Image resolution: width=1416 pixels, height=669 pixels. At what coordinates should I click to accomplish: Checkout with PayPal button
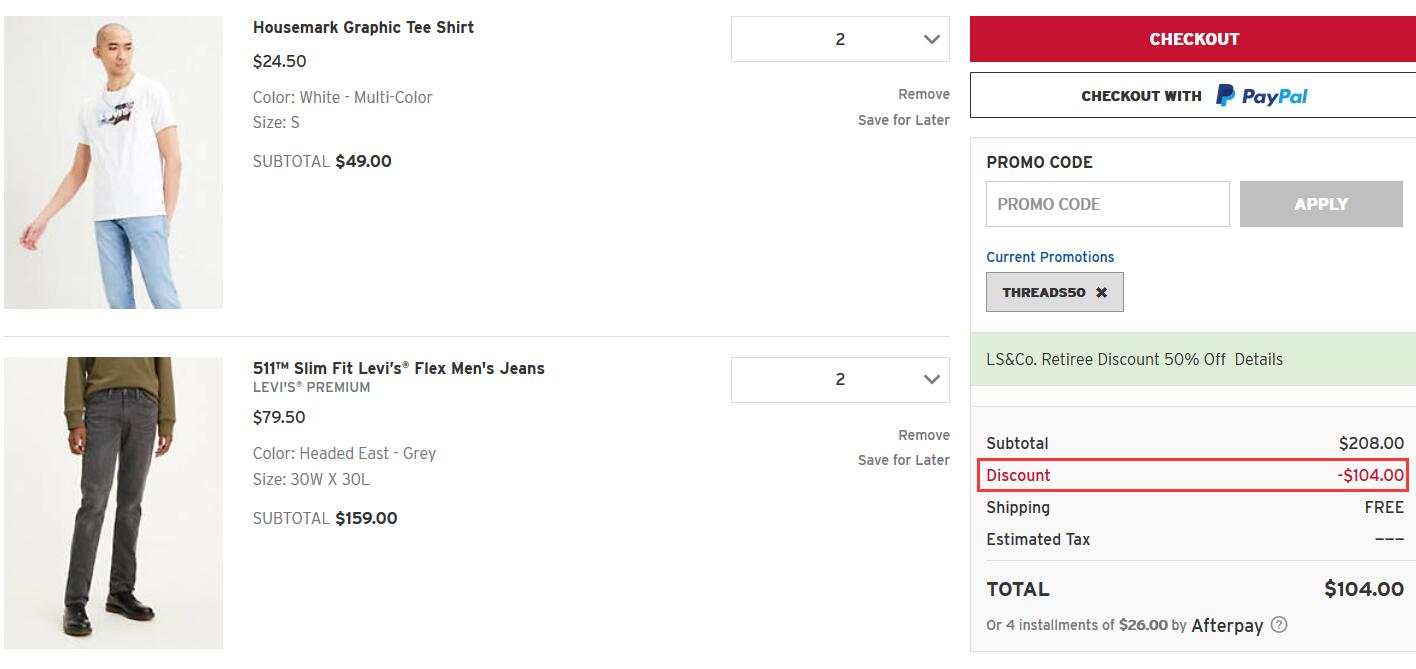point(1193,96)
